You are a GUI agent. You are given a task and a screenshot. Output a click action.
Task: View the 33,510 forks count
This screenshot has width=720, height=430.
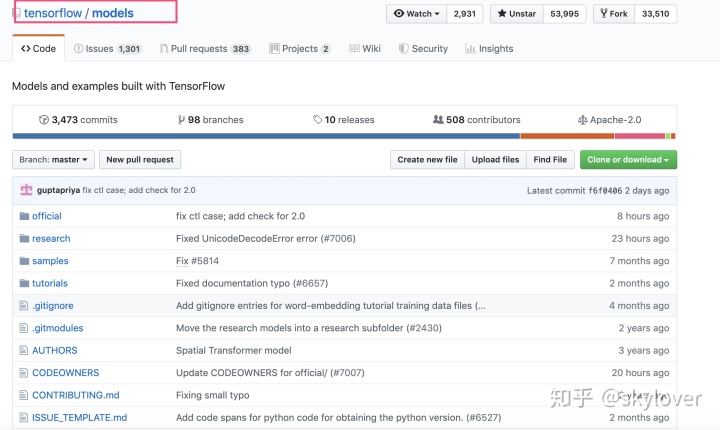point(655,14)
